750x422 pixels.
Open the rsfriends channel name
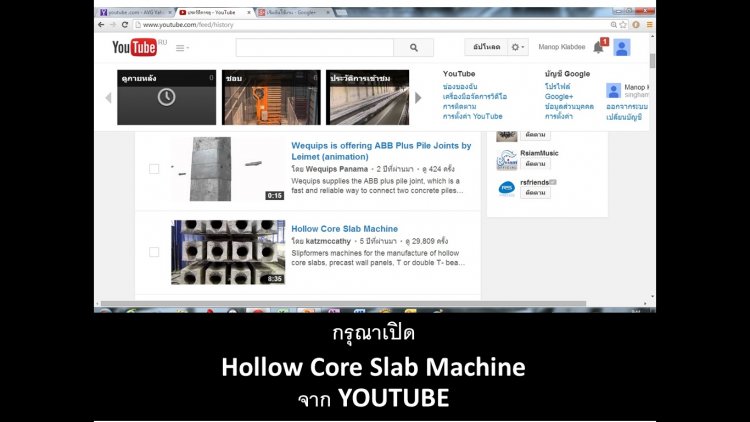[x=535, y=182]
